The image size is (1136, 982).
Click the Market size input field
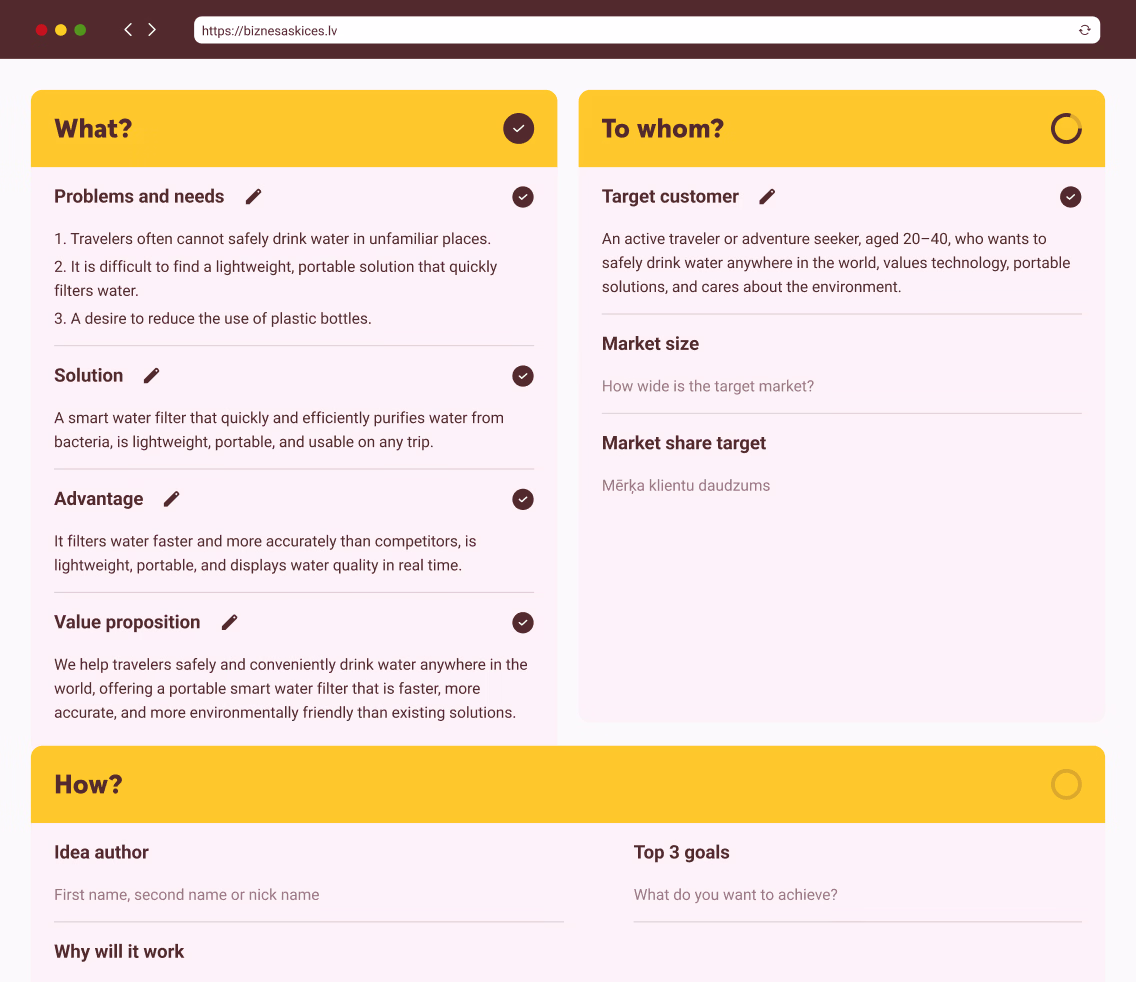point(841,386)
